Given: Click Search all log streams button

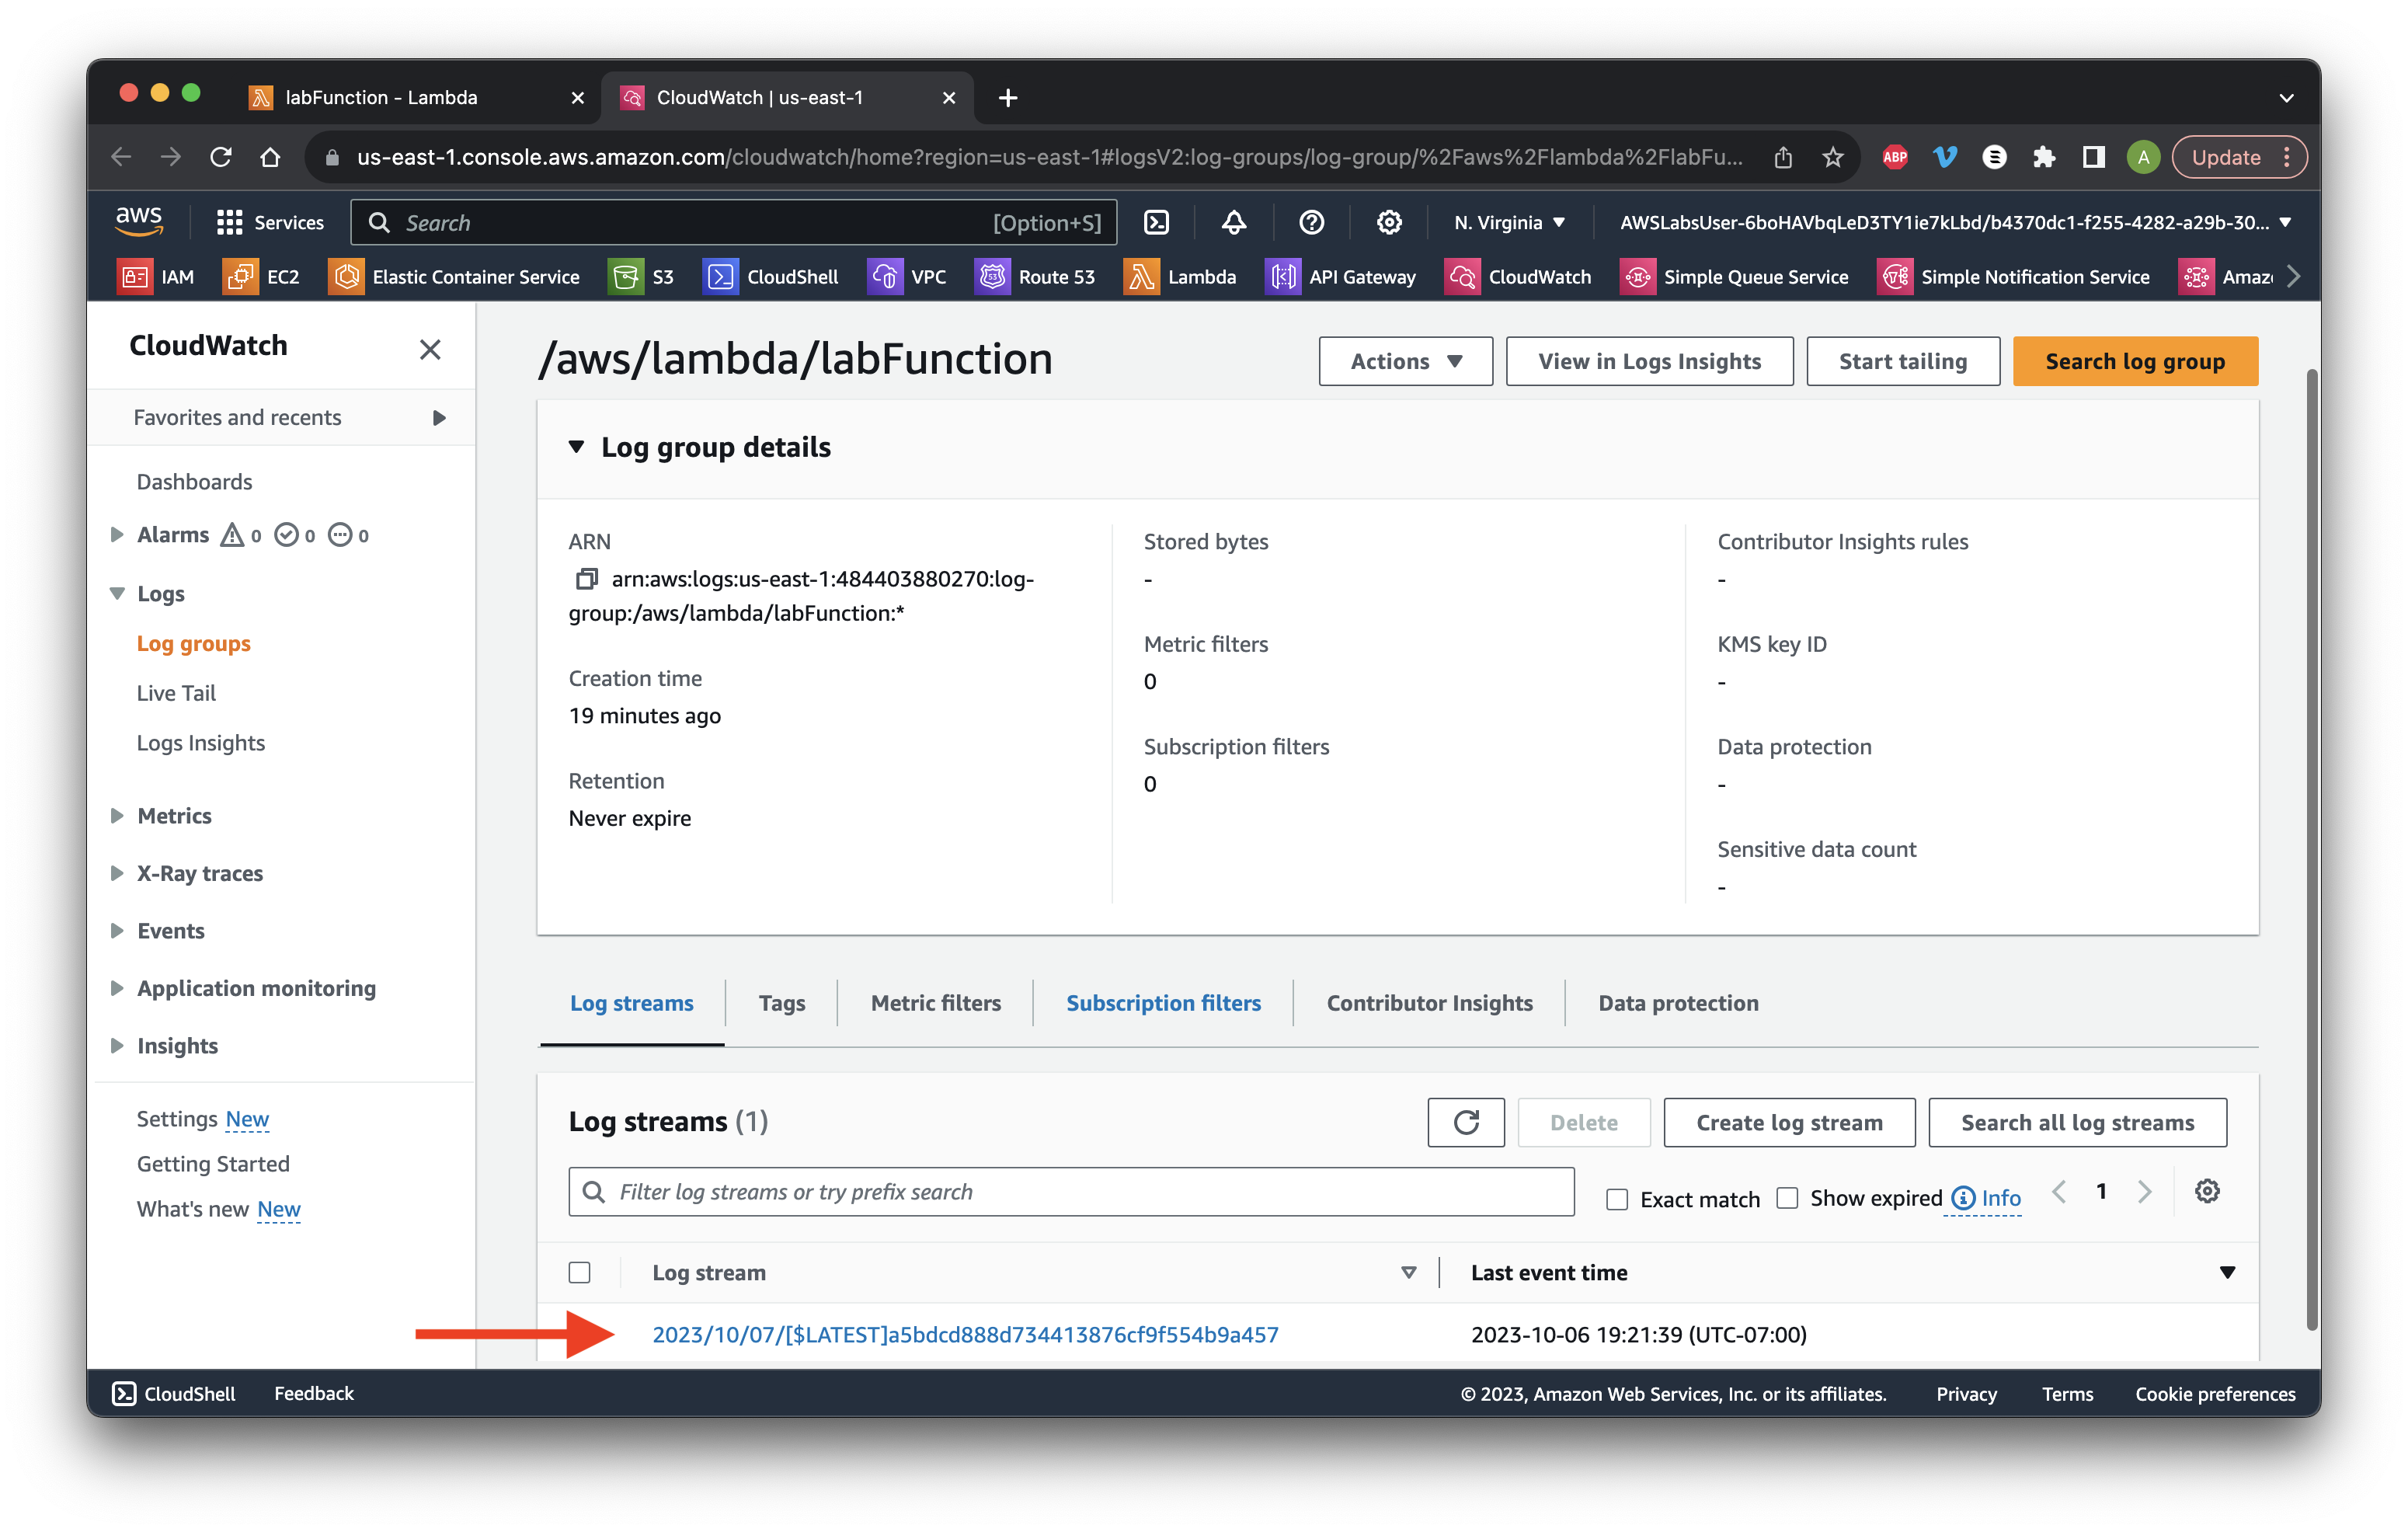Looking at the screenshot, I should point(2077,1122).
